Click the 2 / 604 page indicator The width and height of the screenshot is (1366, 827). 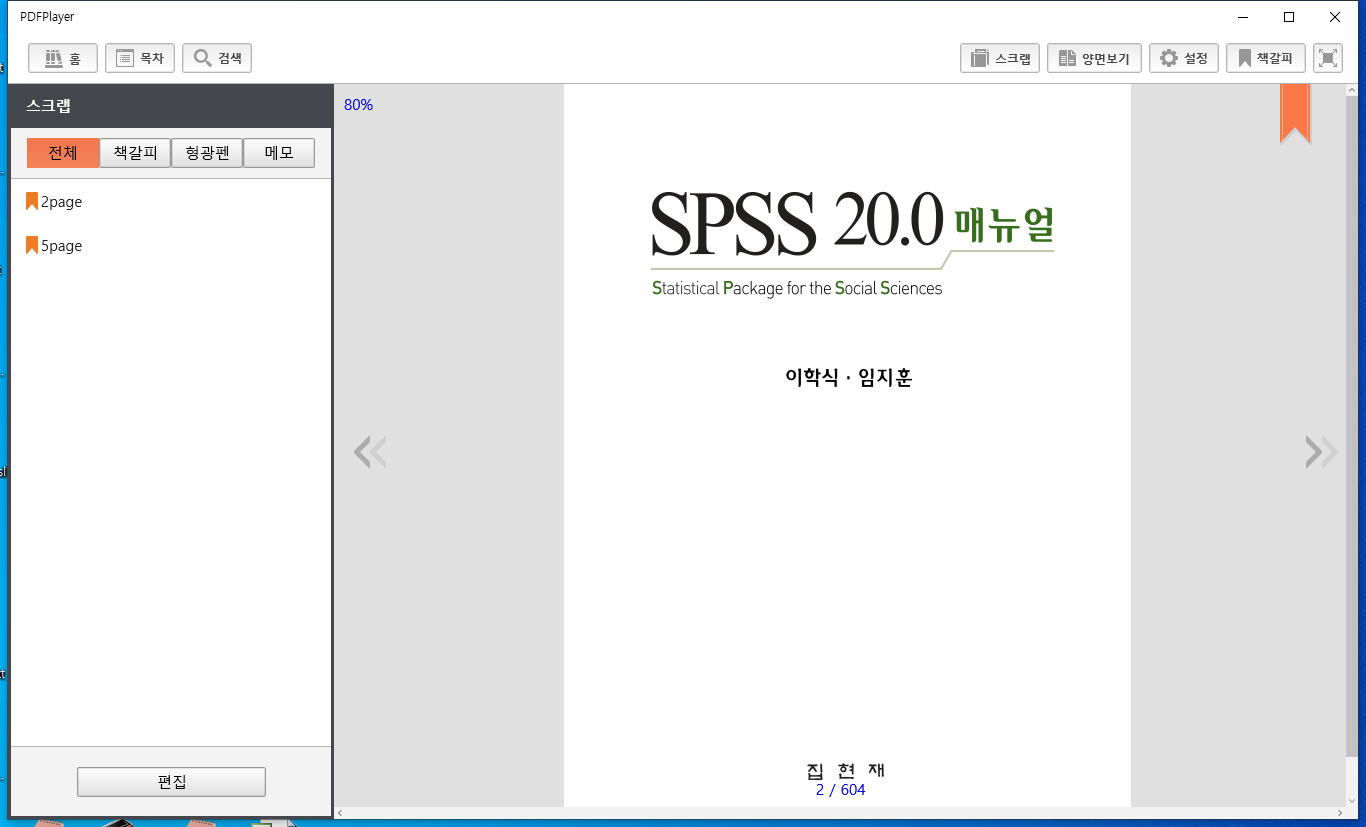click(840, 790)
